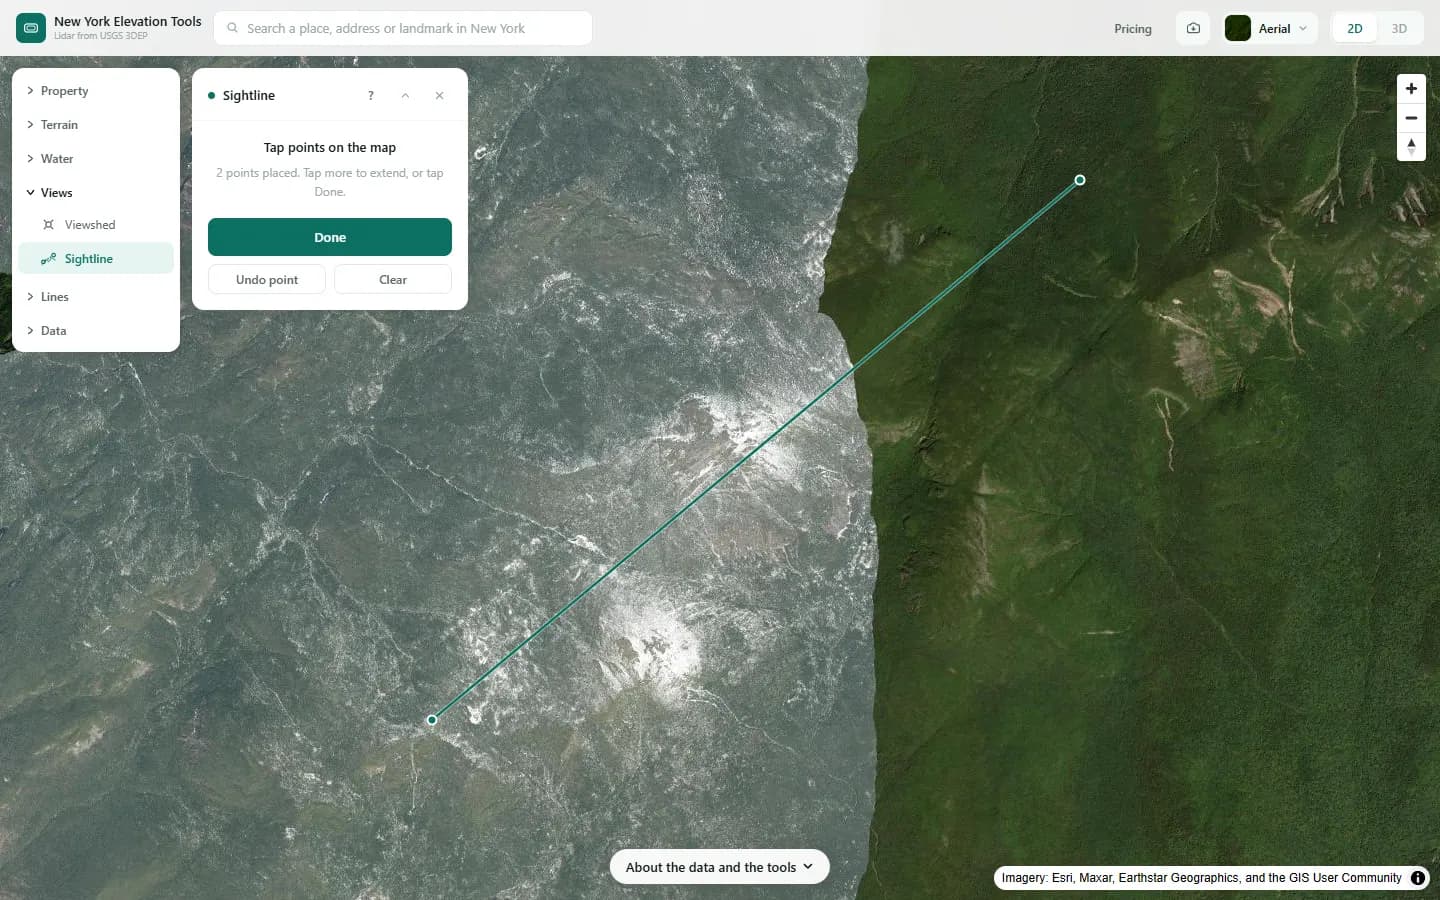
Task: Click the imagery attribution info icon
Action: click(x=1418, y=878)
